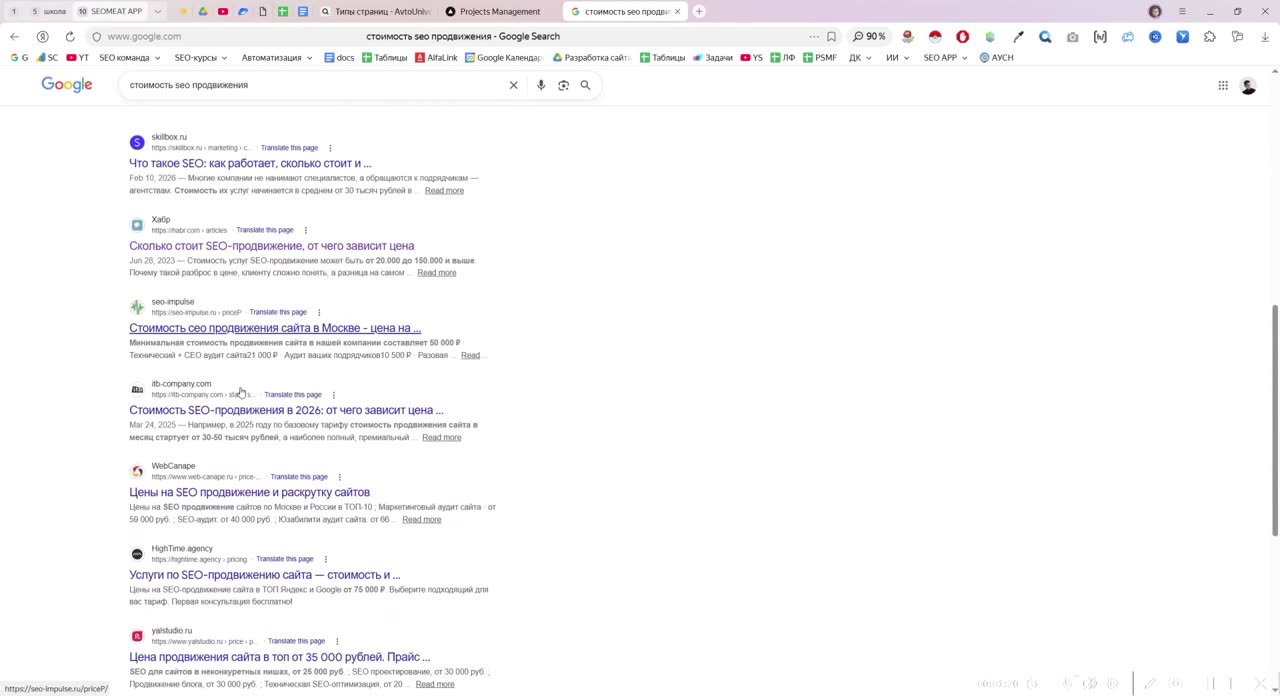Viewport: 1280px width, 696px height.
Task: Click the page vertical scrollbar thumb
Action: 1274,420
